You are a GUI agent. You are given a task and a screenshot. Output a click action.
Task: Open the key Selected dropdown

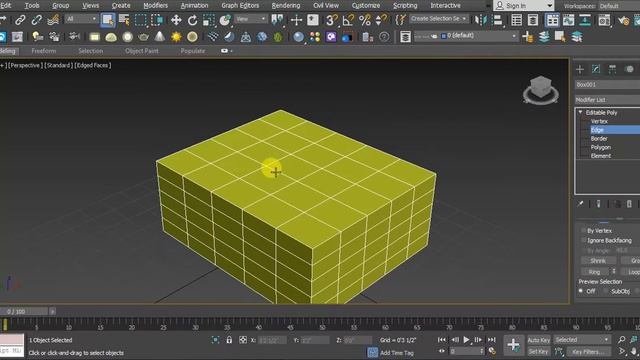click(x=582, y=340)
